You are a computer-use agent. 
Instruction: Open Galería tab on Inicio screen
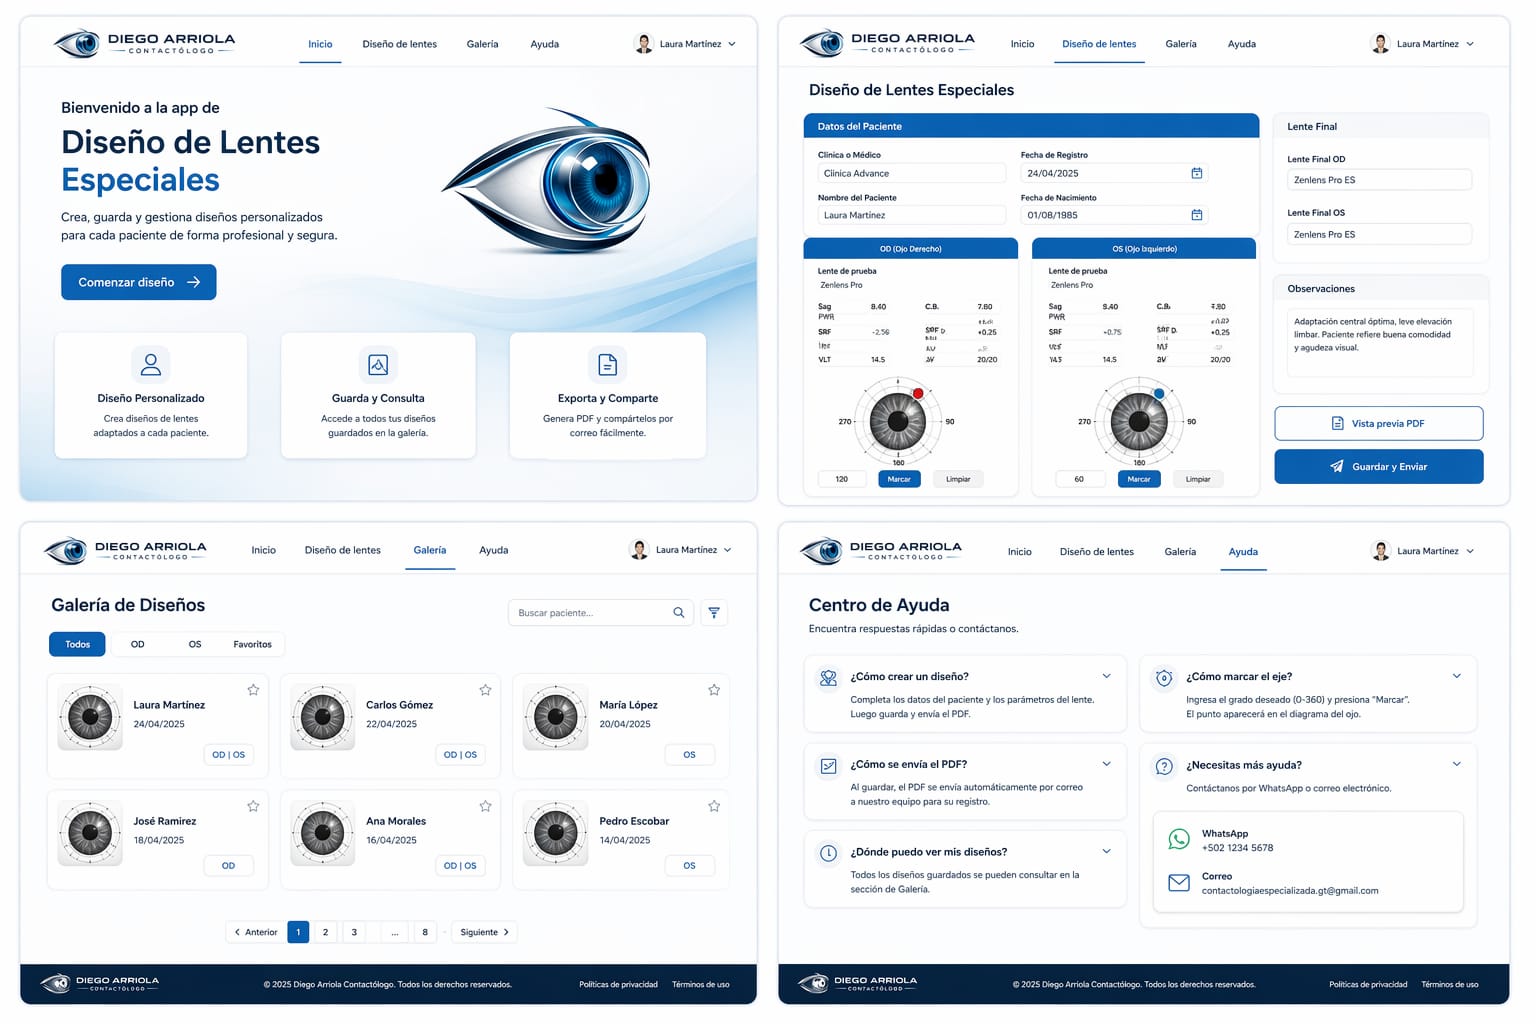[482, 44]
